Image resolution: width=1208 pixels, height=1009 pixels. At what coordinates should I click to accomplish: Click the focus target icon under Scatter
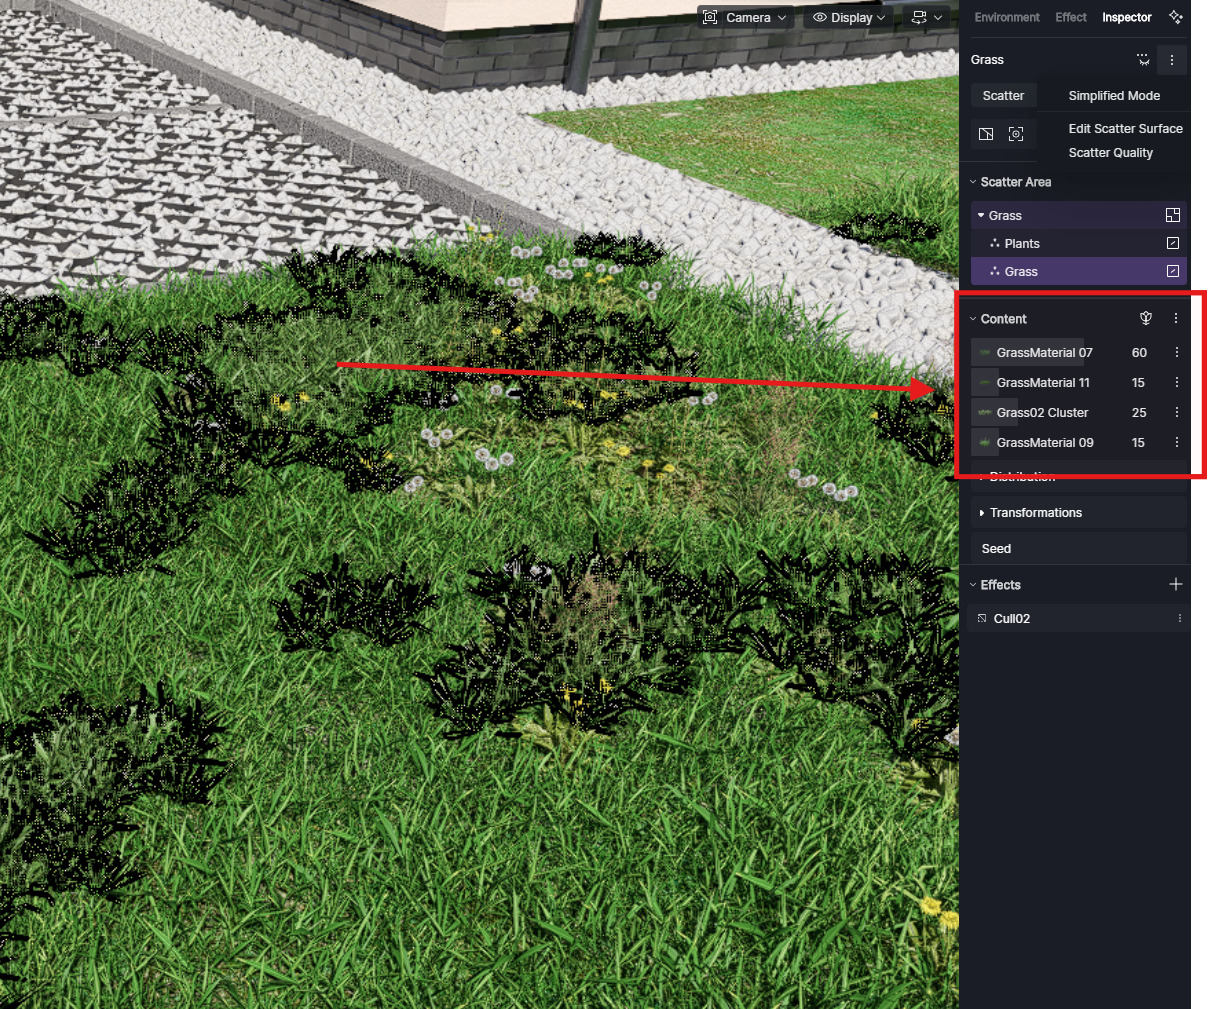coord(1016,134)
